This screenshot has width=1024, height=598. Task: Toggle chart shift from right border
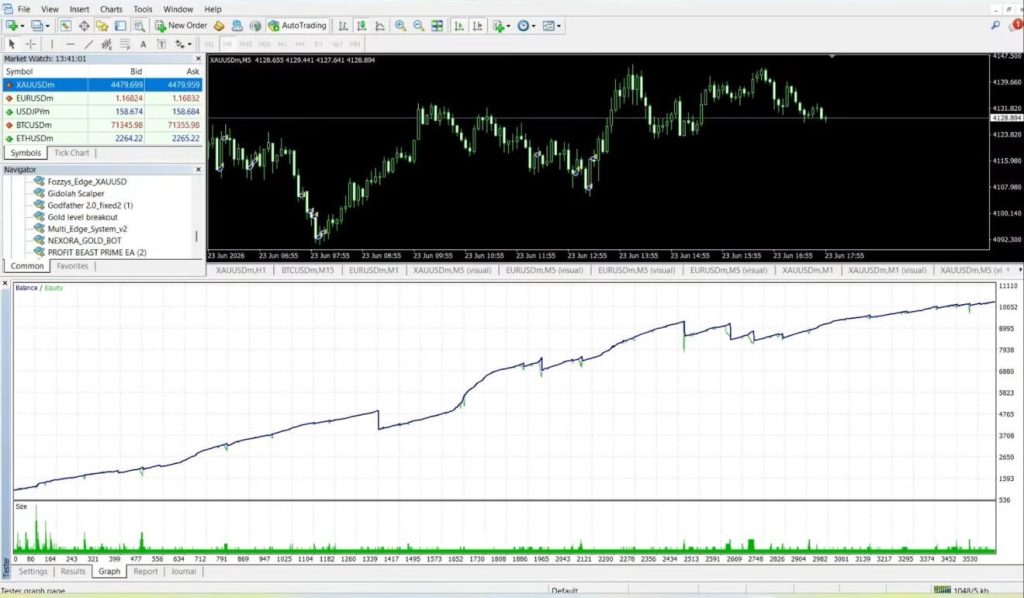(477, 25)
